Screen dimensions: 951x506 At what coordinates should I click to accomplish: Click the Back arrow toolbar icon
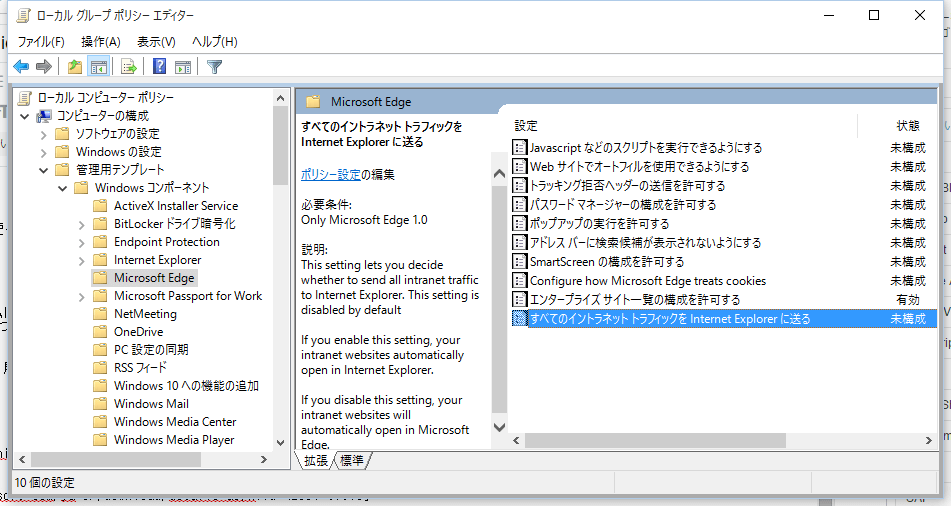tap(21, 67)
